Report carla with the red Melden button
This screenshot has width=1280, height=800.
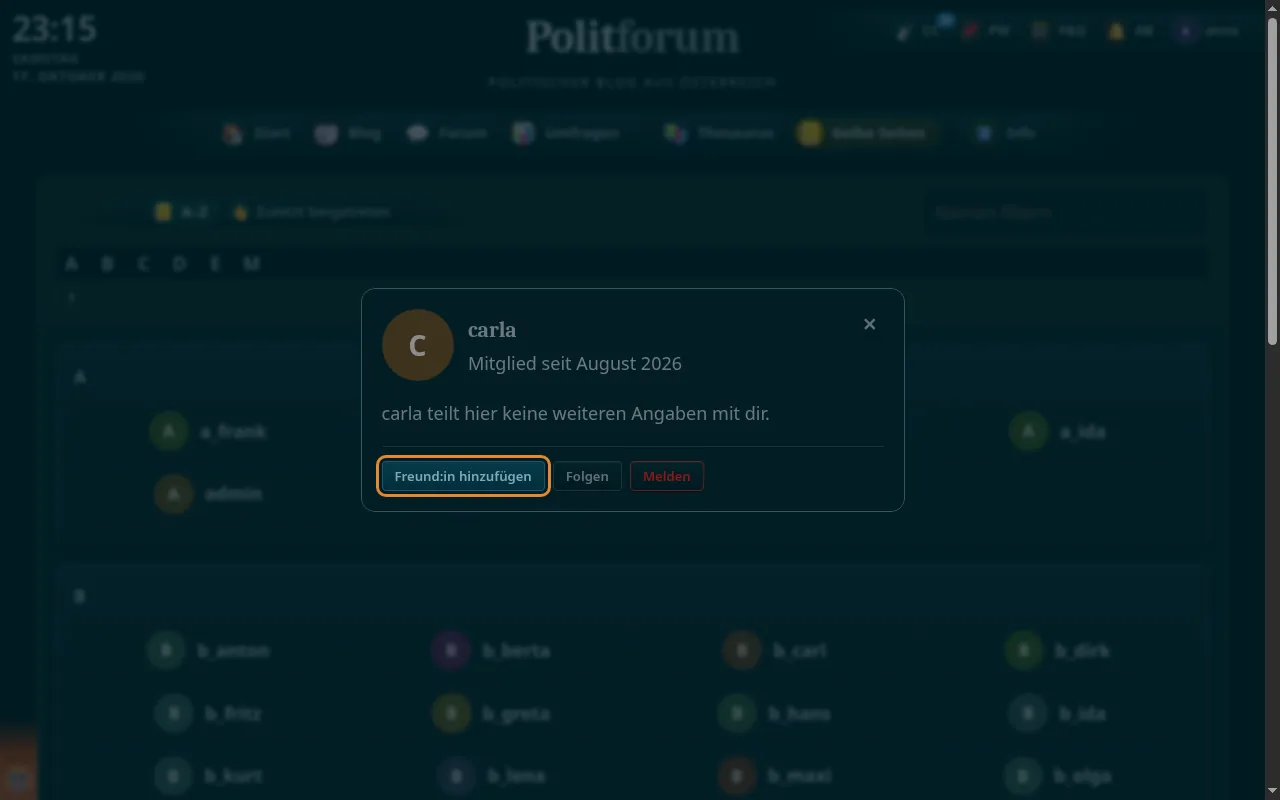tap(667, 476)
